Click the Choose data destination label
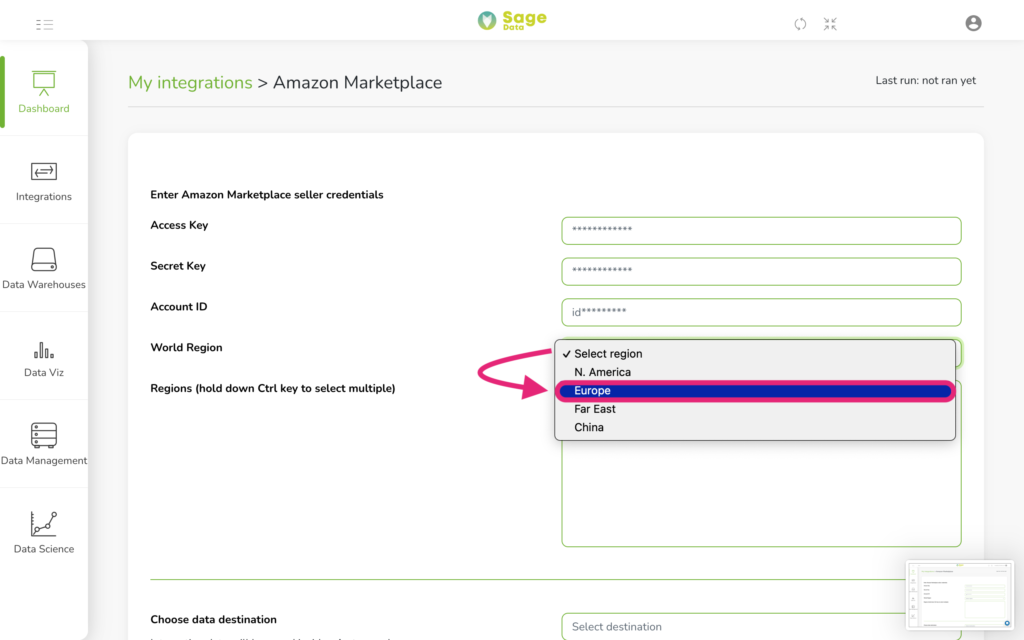Viewport: 1024px width, 640px height. 214,619
